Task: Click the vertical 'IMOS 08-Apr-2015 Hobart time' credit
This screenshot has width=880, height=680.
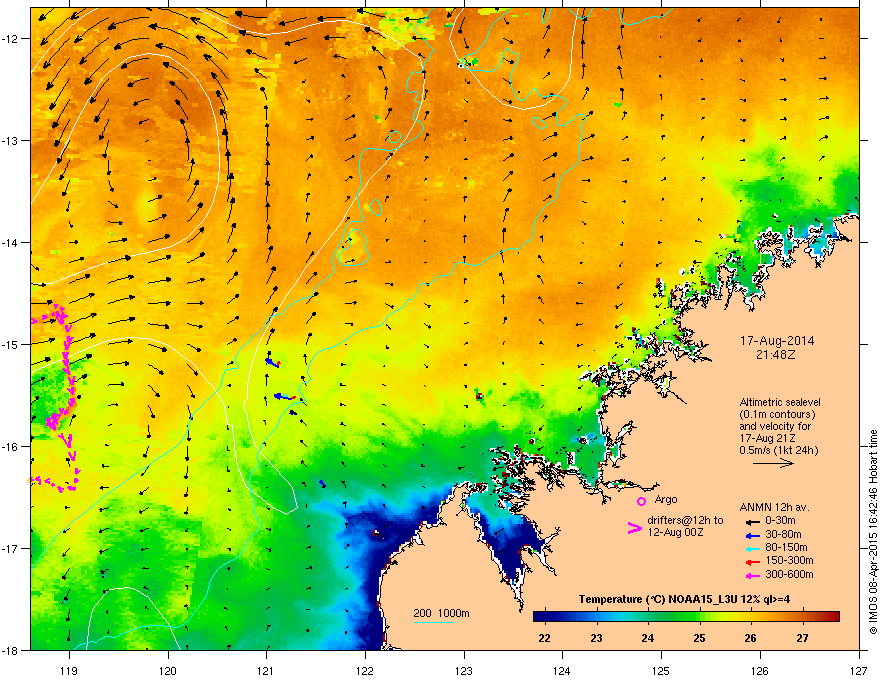Action: pyautogui.click(x=873, y=532)
